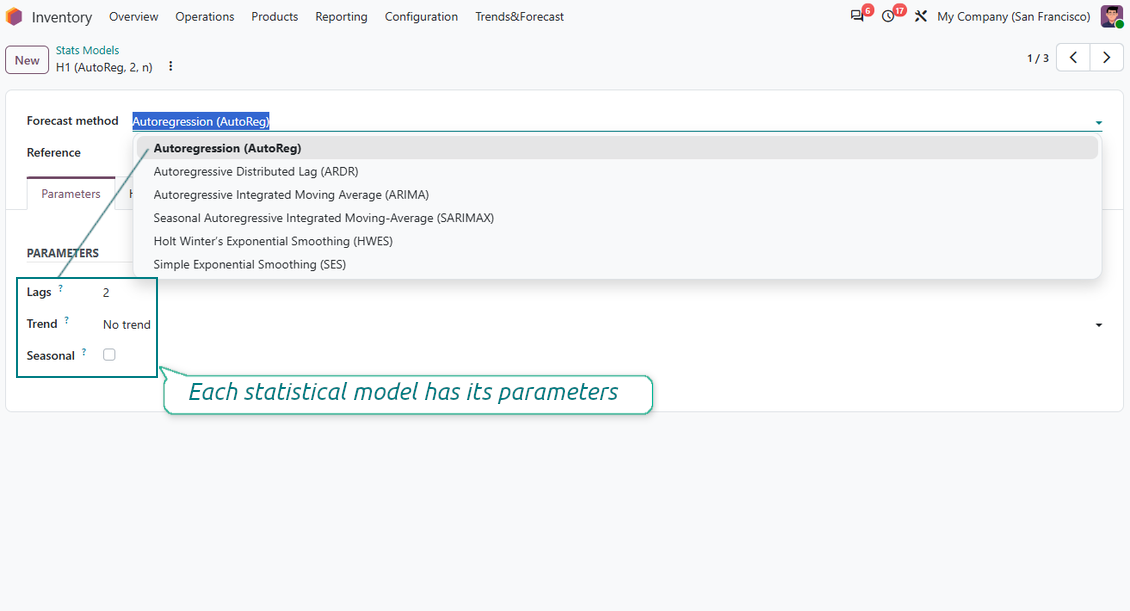
Task: Show the Seasonal help tooltip
Action: [x=84, y=352]
